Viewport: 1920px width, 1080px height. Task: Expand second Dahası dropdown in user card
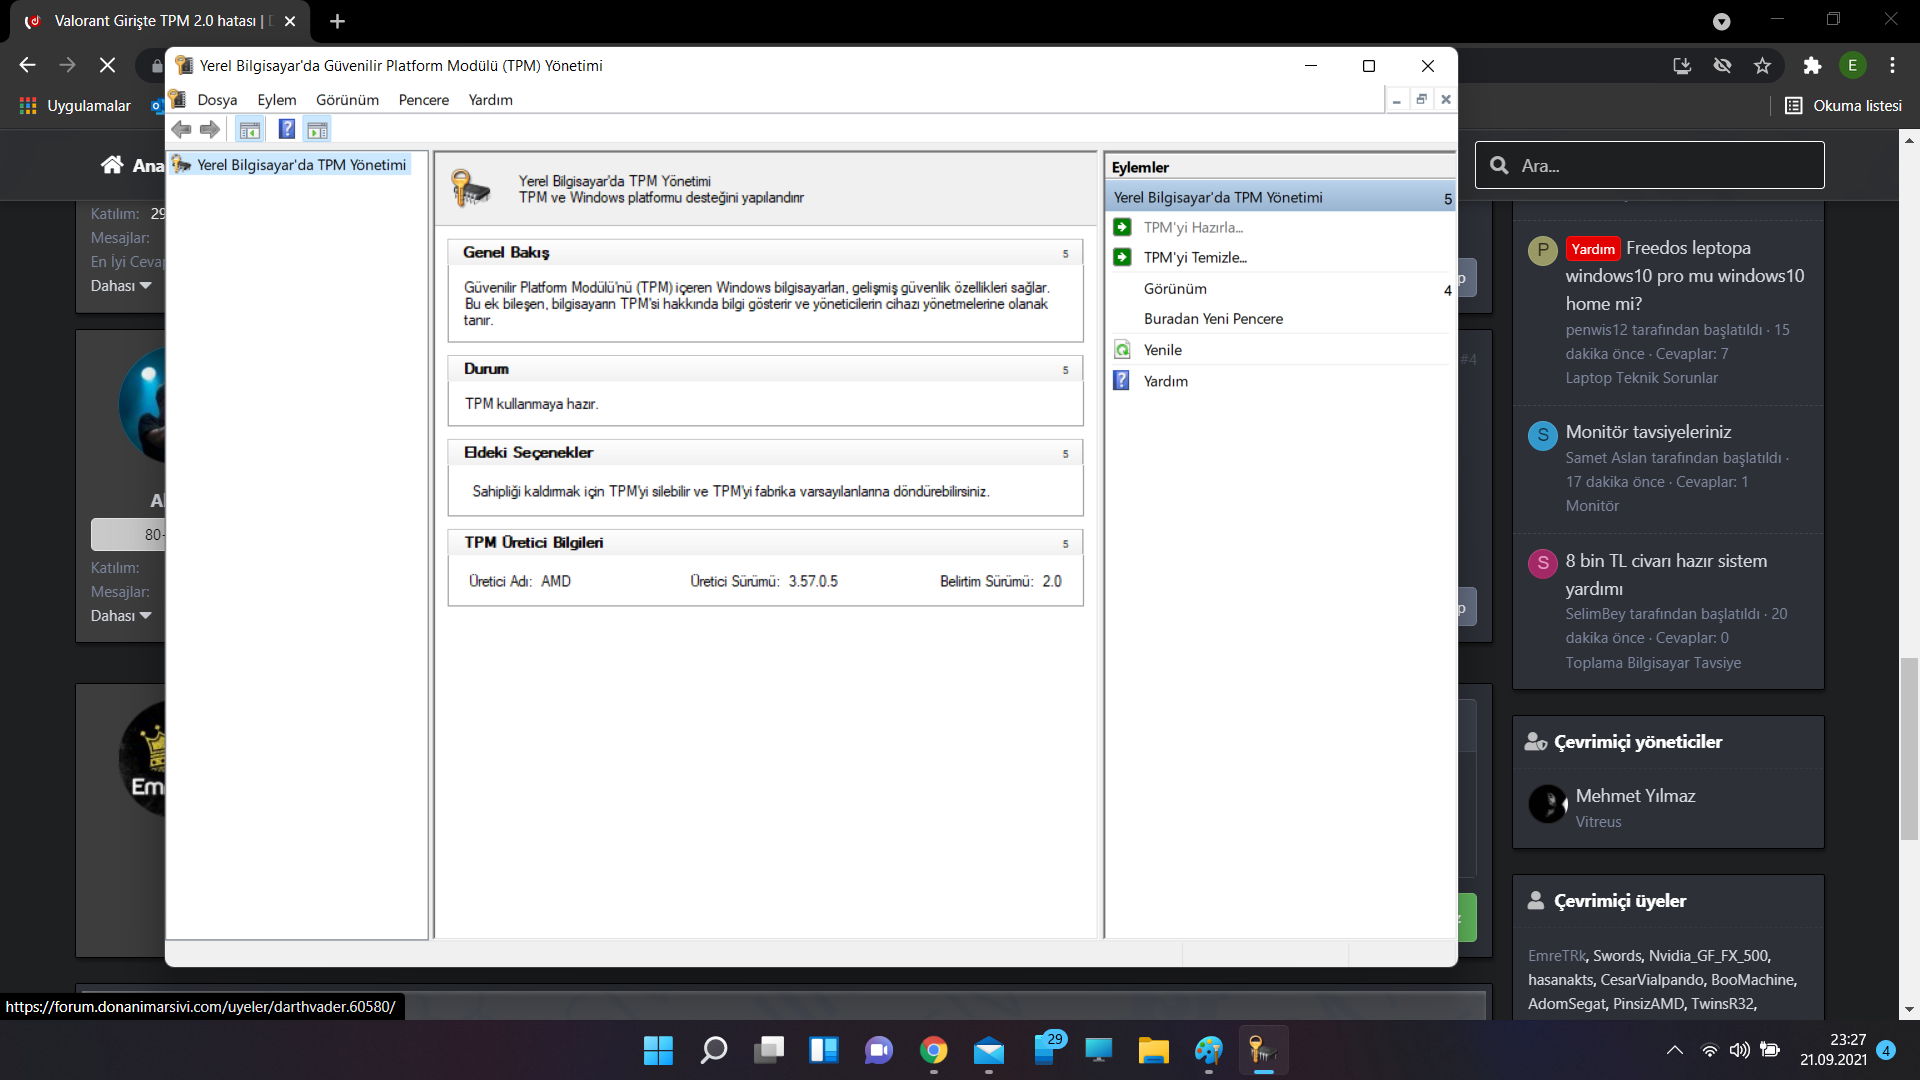click(x=121, y=616)
